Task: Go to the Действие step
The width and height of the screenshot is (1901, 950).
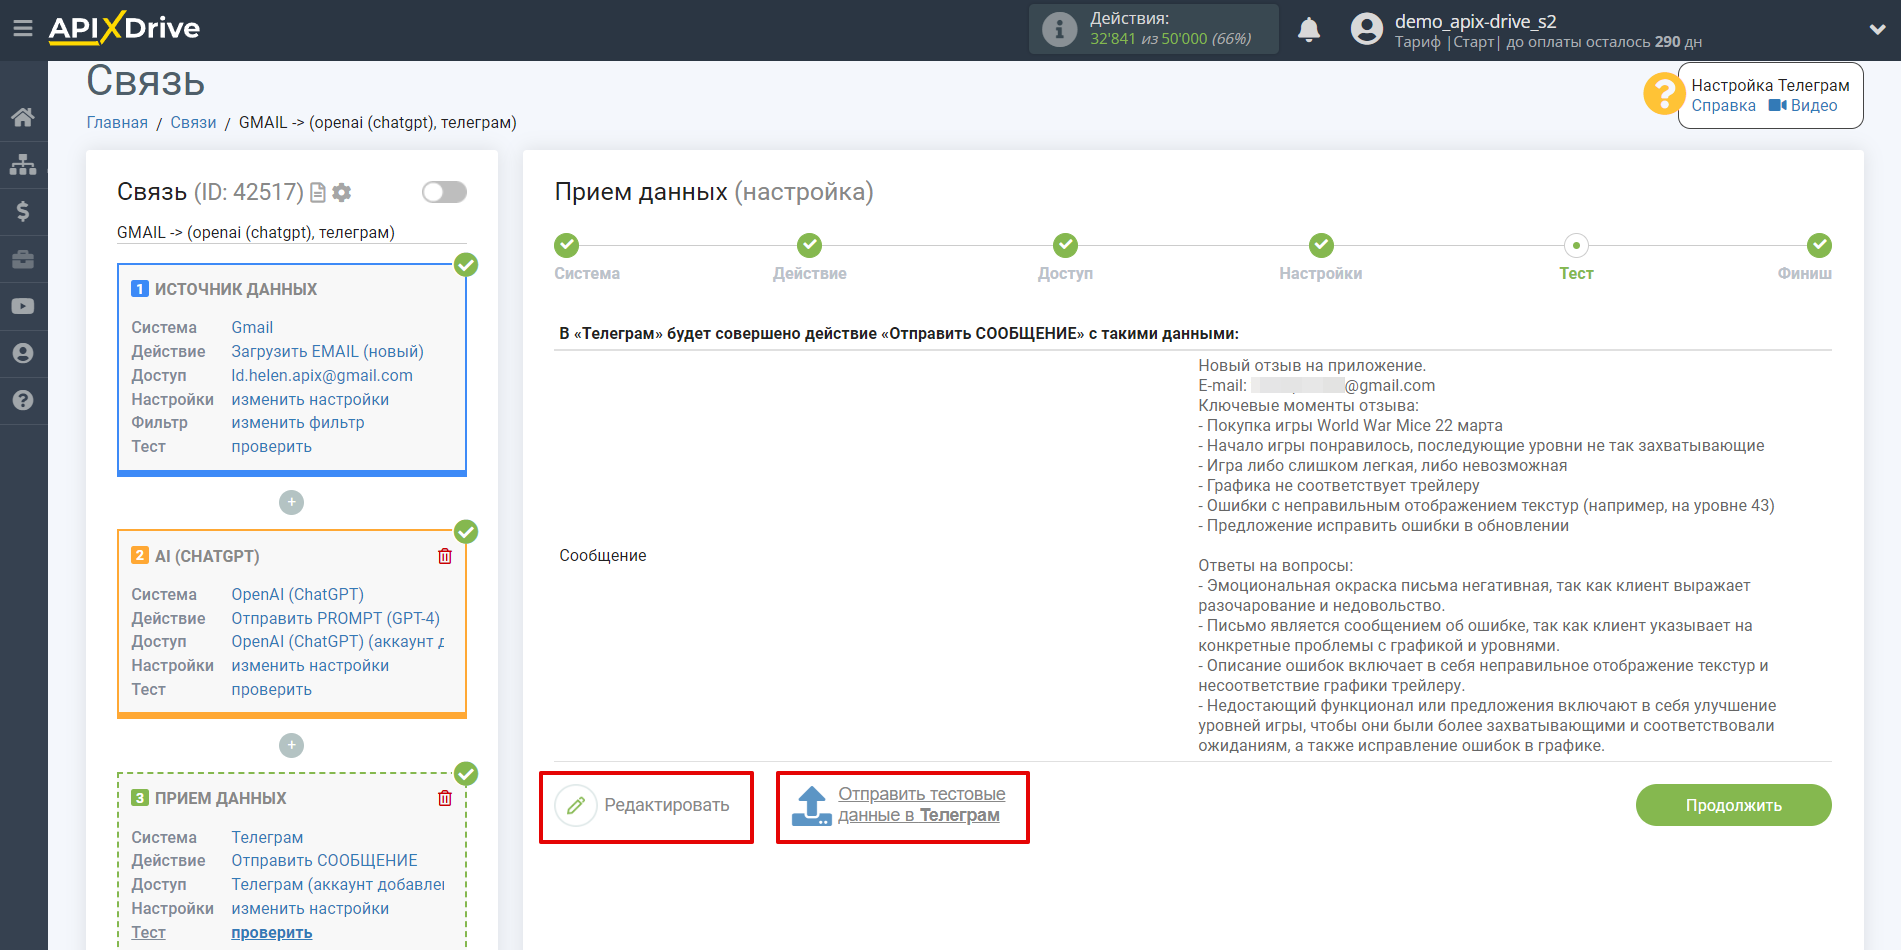Action: pyautogui.click(x=809, y=258)
